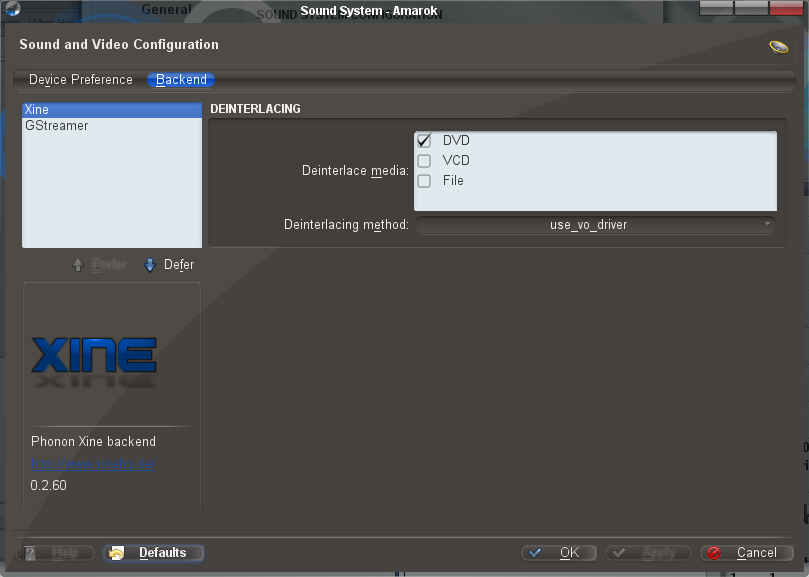Click the speaker icon in the dialog header

coord(779,47)
